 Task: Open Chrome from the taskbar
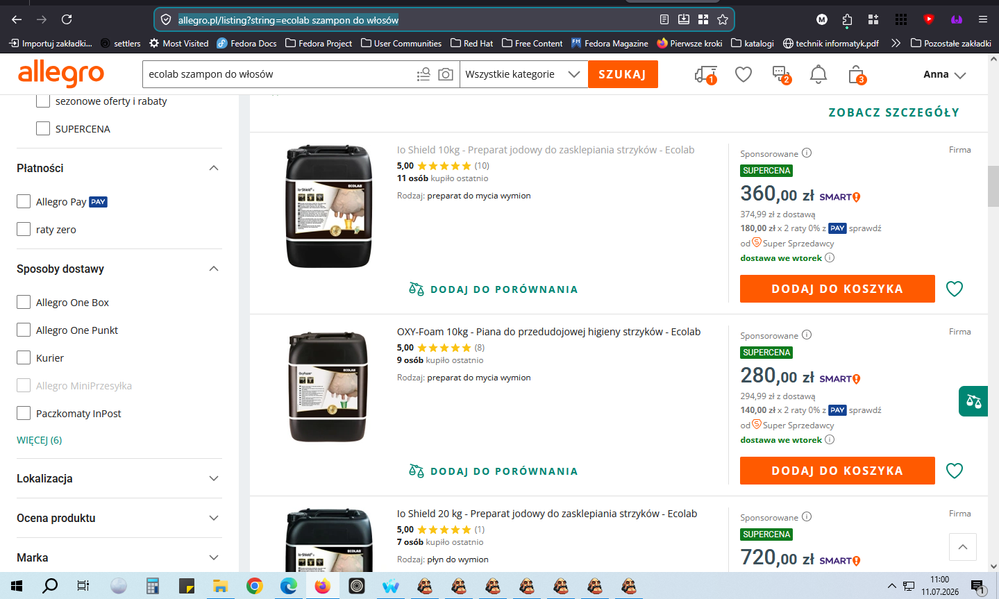coord(254,586)
